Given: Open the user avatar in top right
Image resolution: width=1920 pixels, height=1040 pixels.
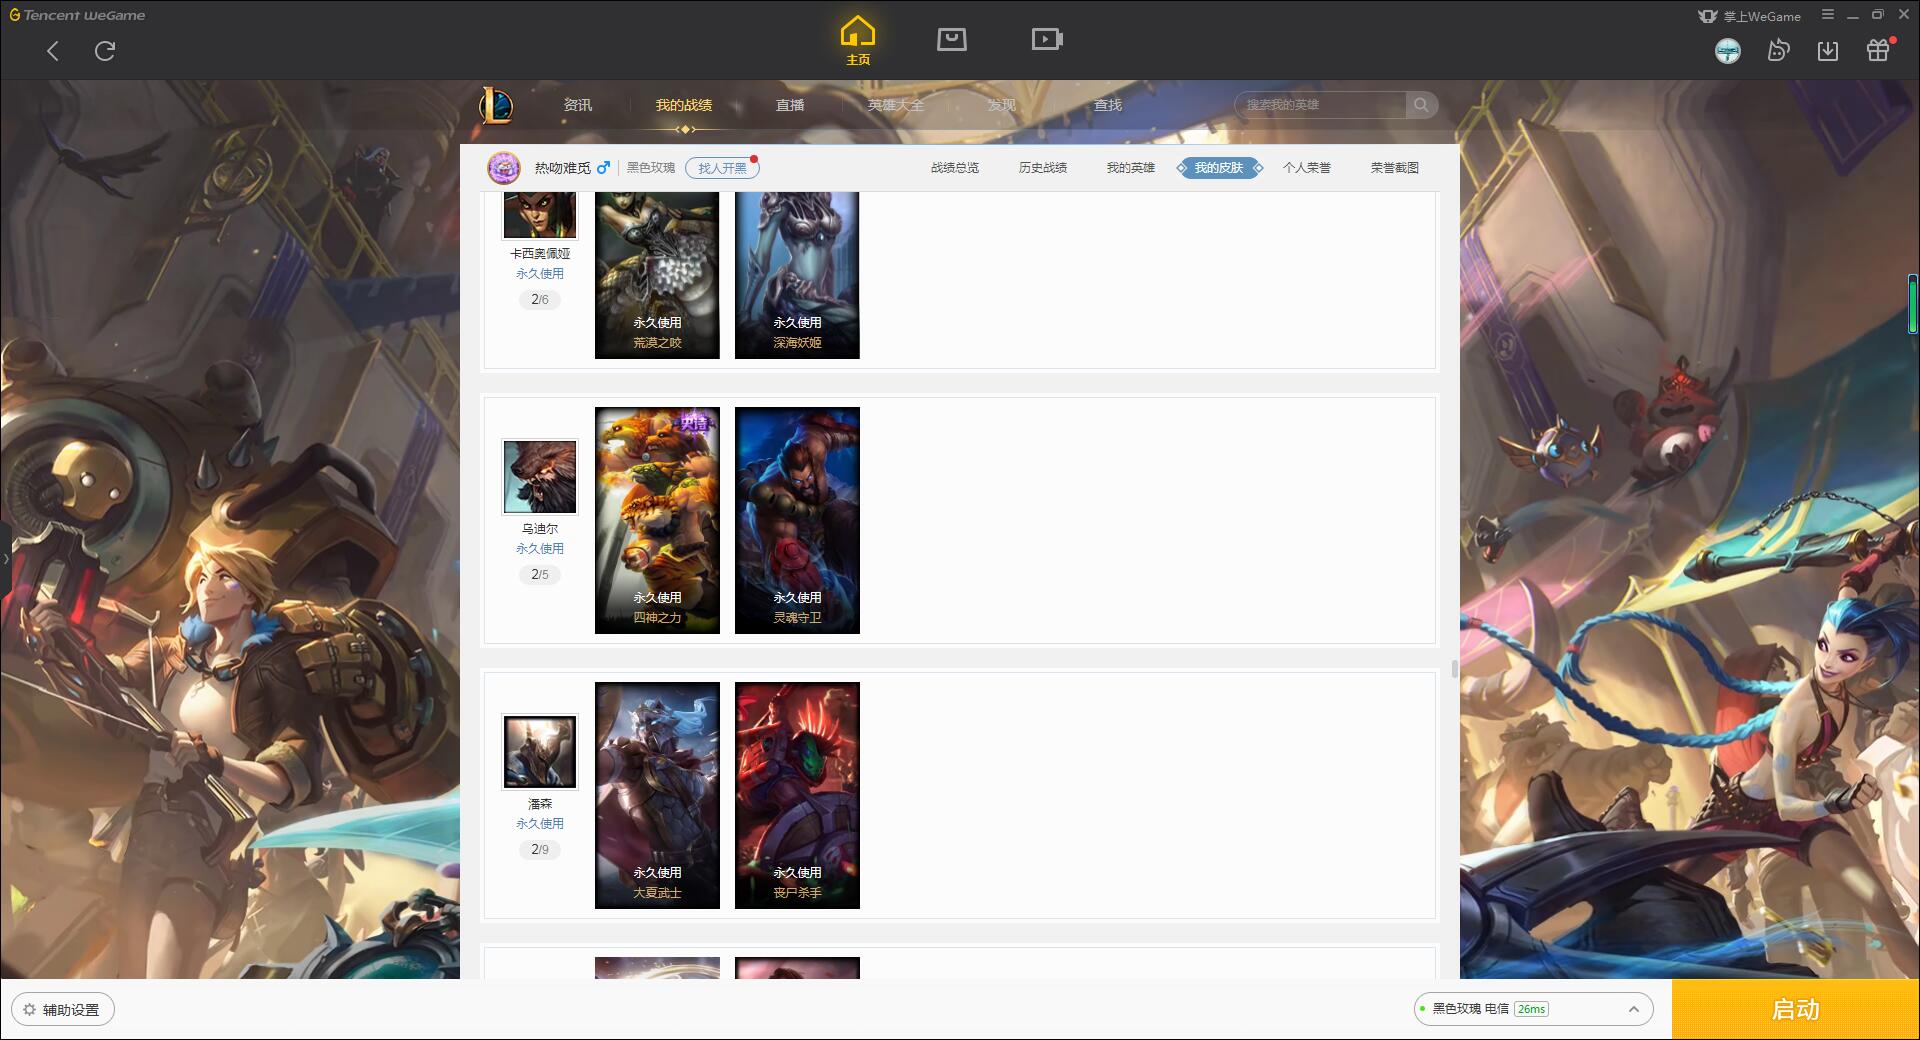Looking at the screenshot, I should (x=1727, y=51).
